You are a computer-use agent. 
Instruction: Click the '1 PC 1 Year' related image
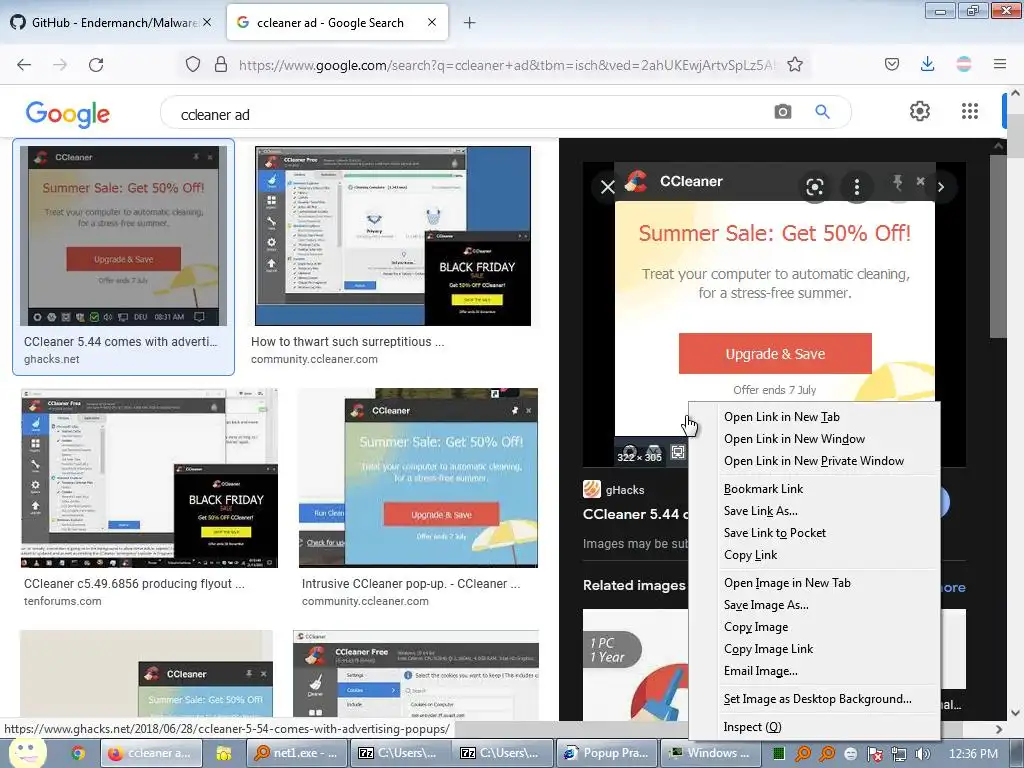[636, 665]
